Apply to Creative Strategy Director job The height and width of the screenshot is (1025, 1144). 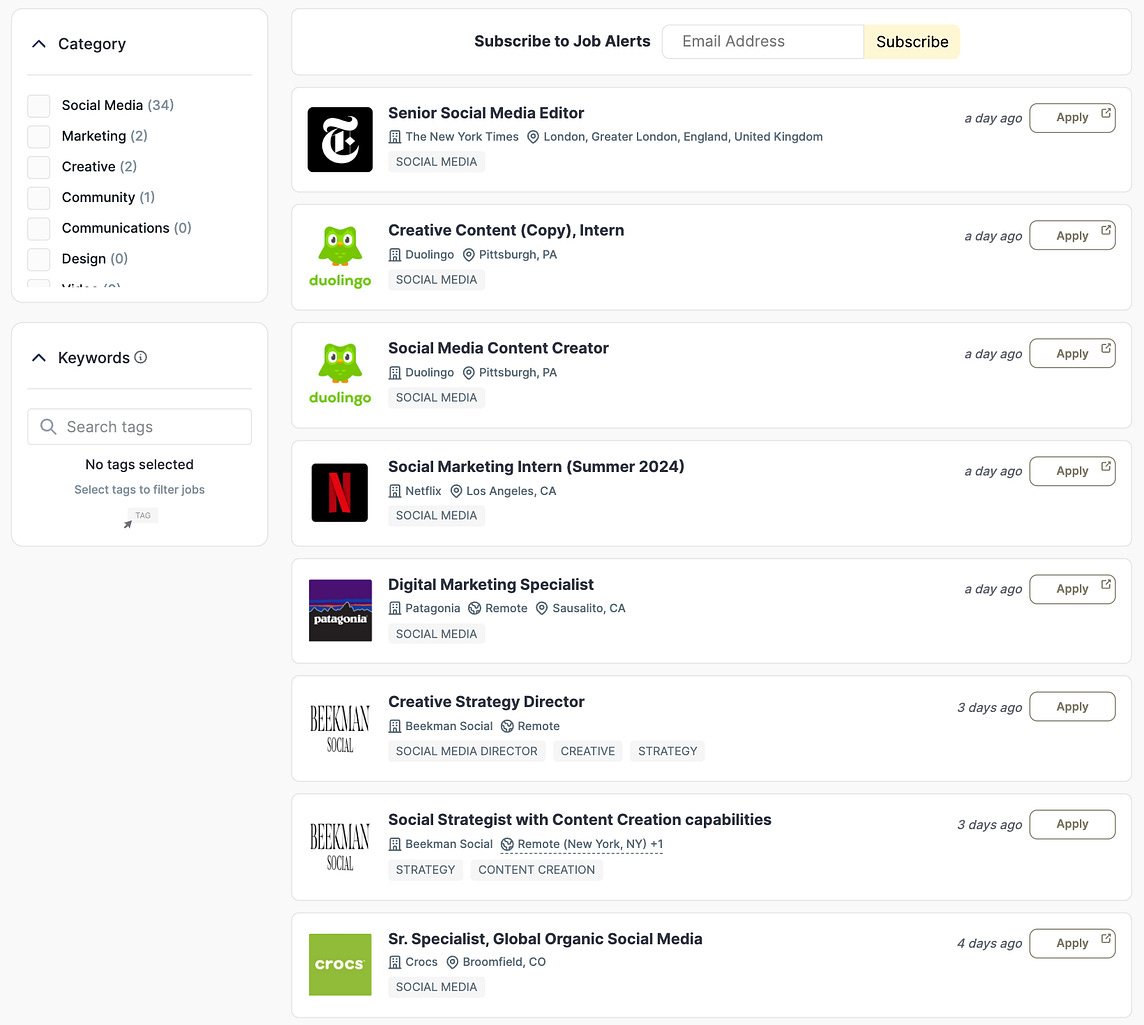click(x=1072, y=707)
